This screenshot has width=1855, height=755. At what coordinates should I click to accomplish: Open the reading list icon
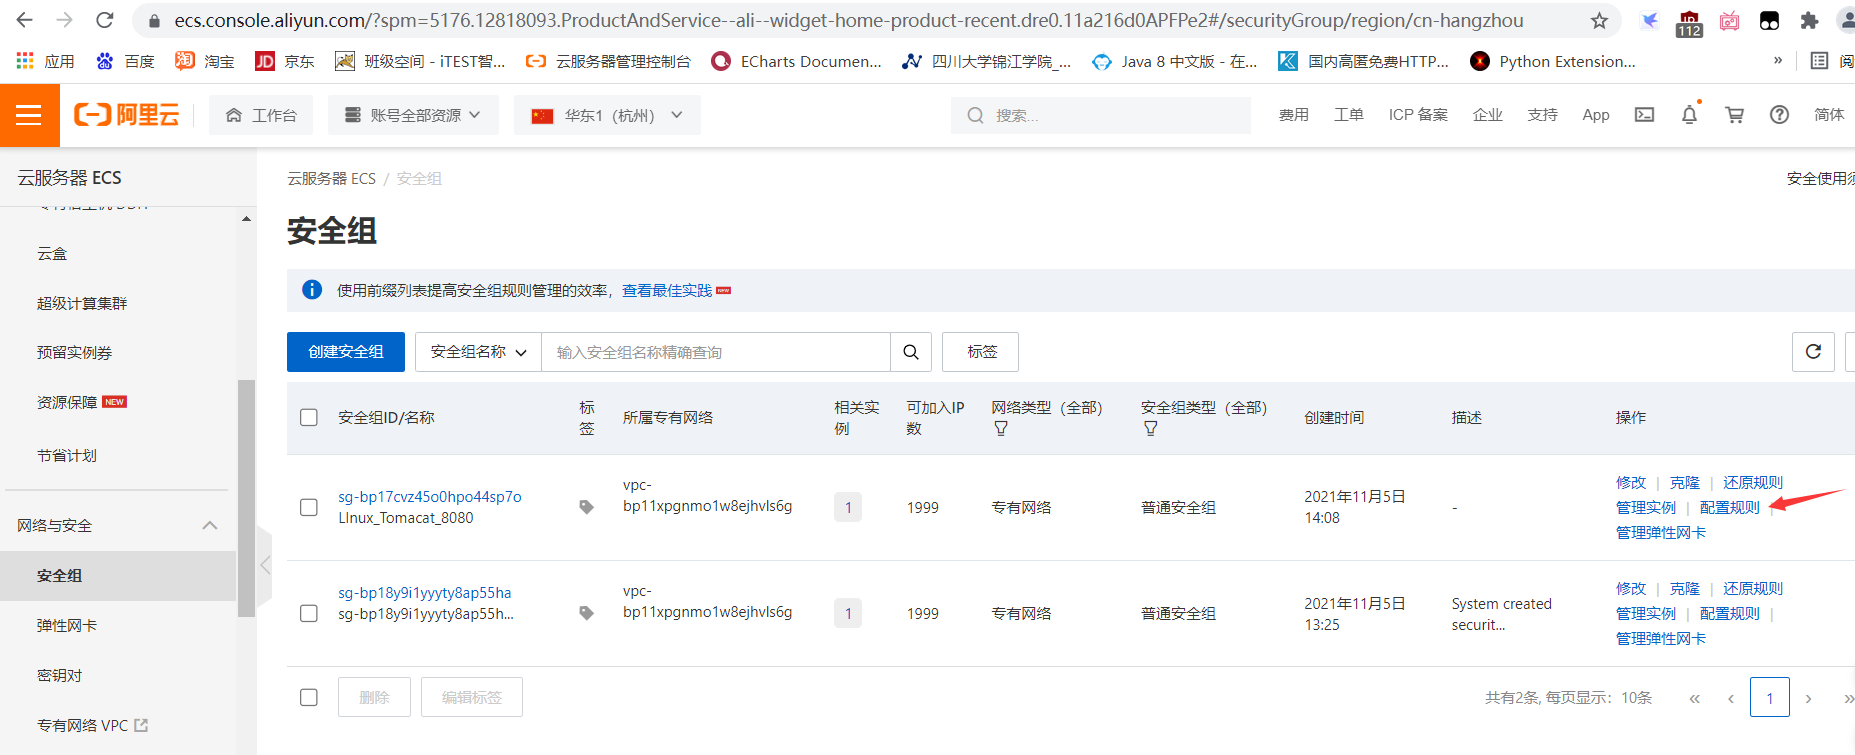pyautogui.click(x=1820, y=61)
